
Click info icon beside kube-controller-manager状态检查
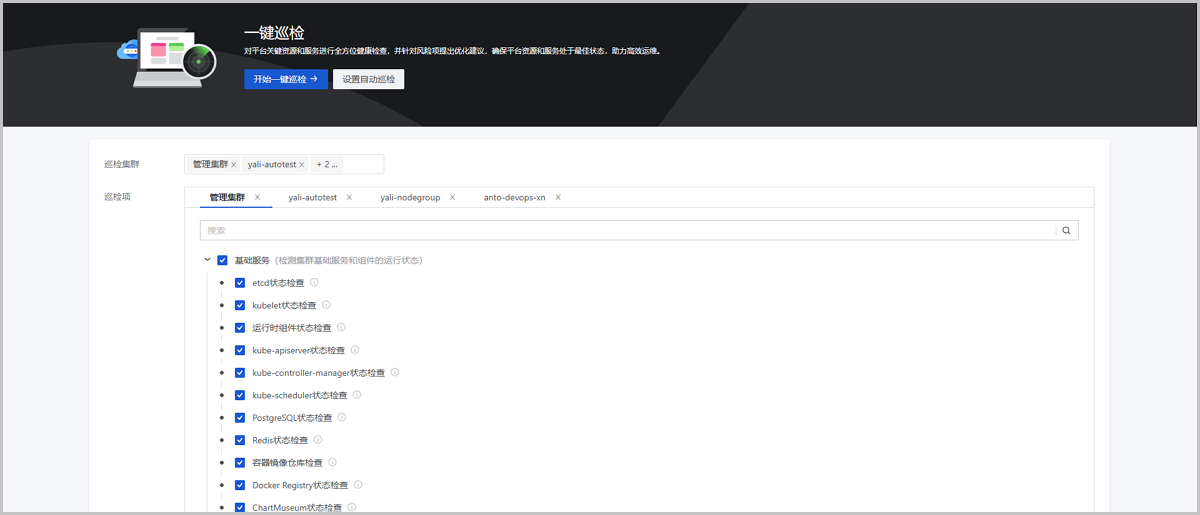(395, 373)
